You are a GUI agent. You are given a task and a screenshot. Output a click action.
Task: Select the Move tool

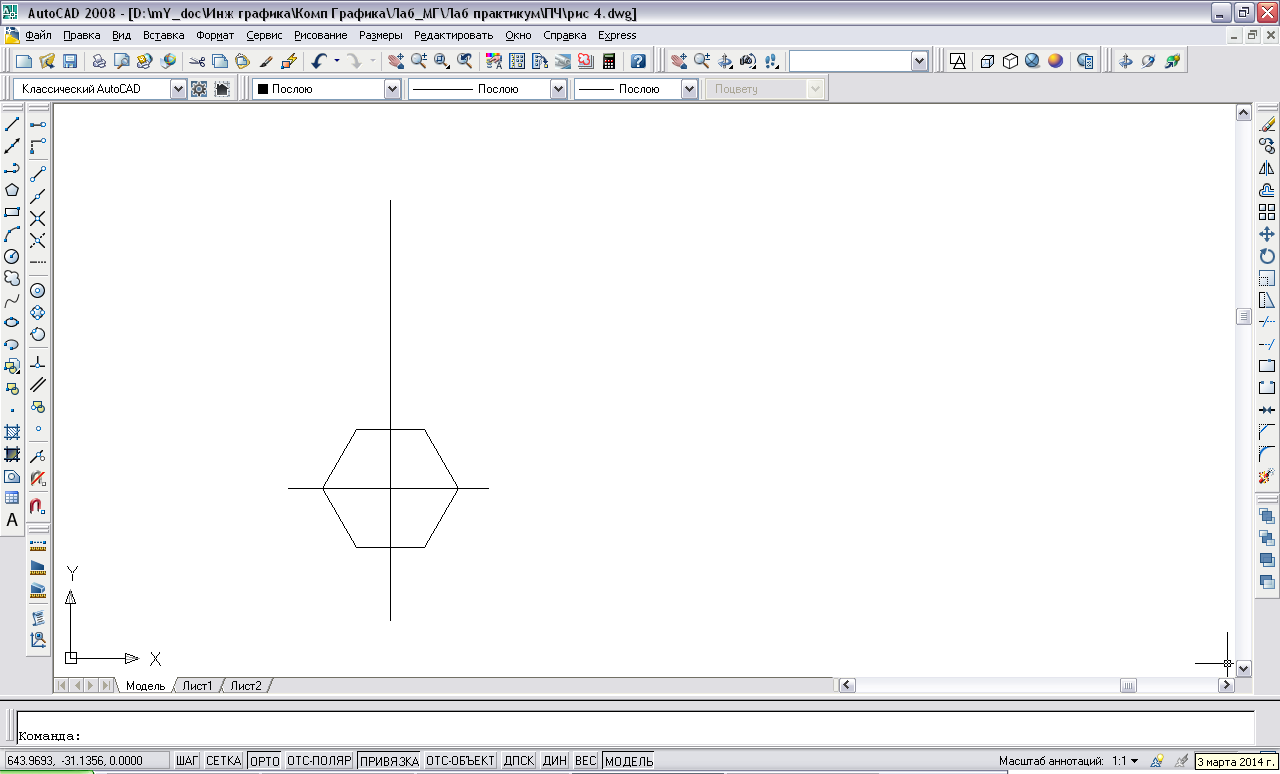1267,234
